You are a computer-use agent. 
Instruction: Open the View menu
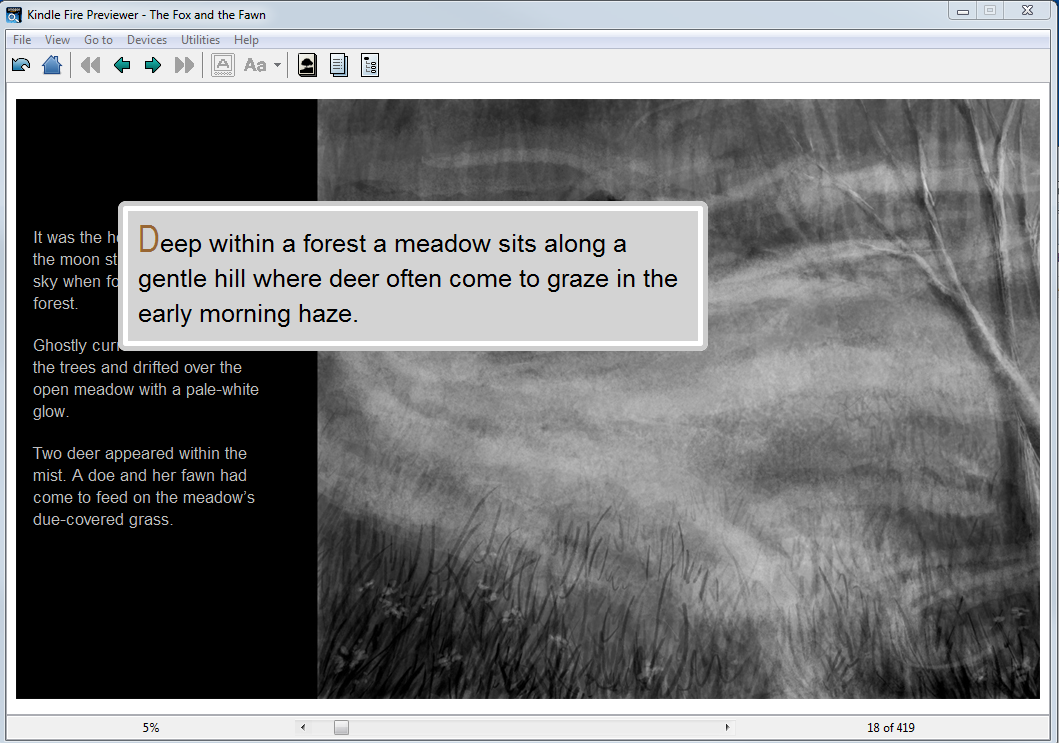tap(57, 40)
